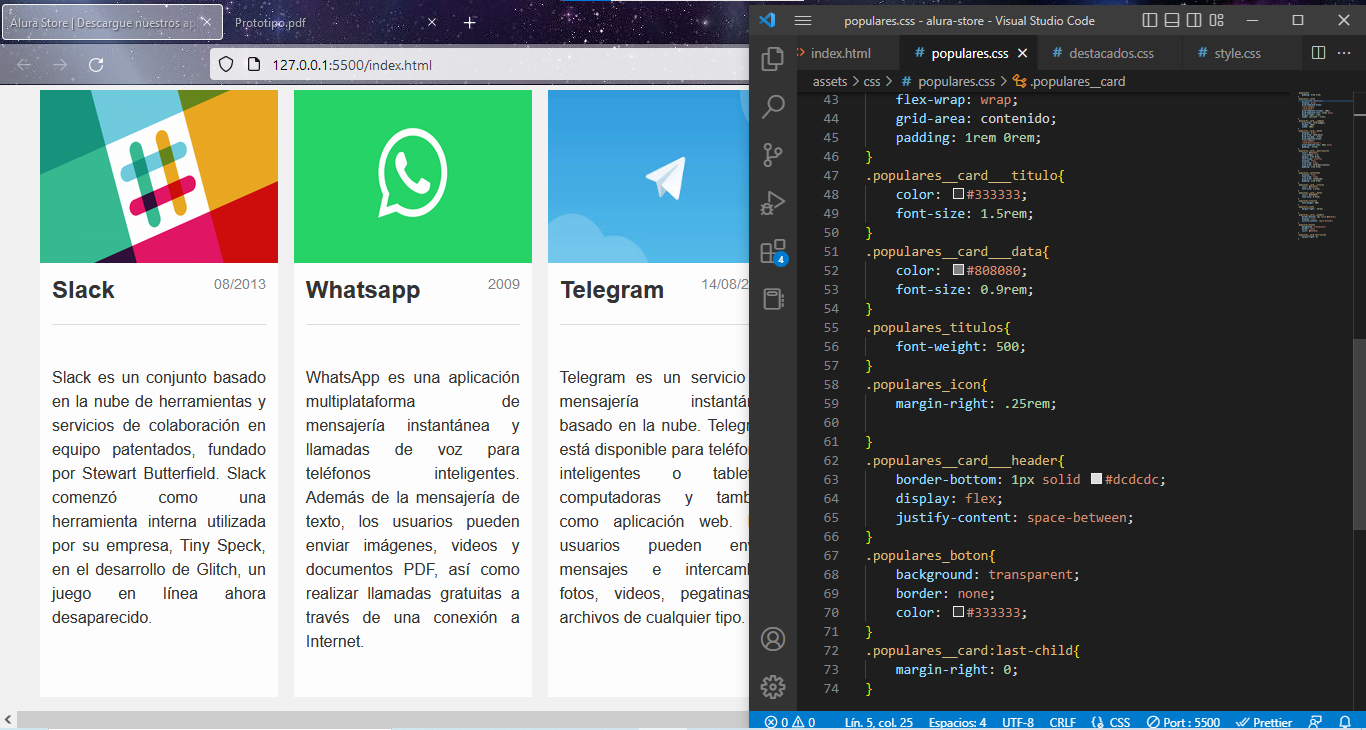The height and width of the screenshot is (730, 1366).
Task: Open the #dcdcdc color swatch on line 63
Action: pyautogui.click(x=1096, y=480)
